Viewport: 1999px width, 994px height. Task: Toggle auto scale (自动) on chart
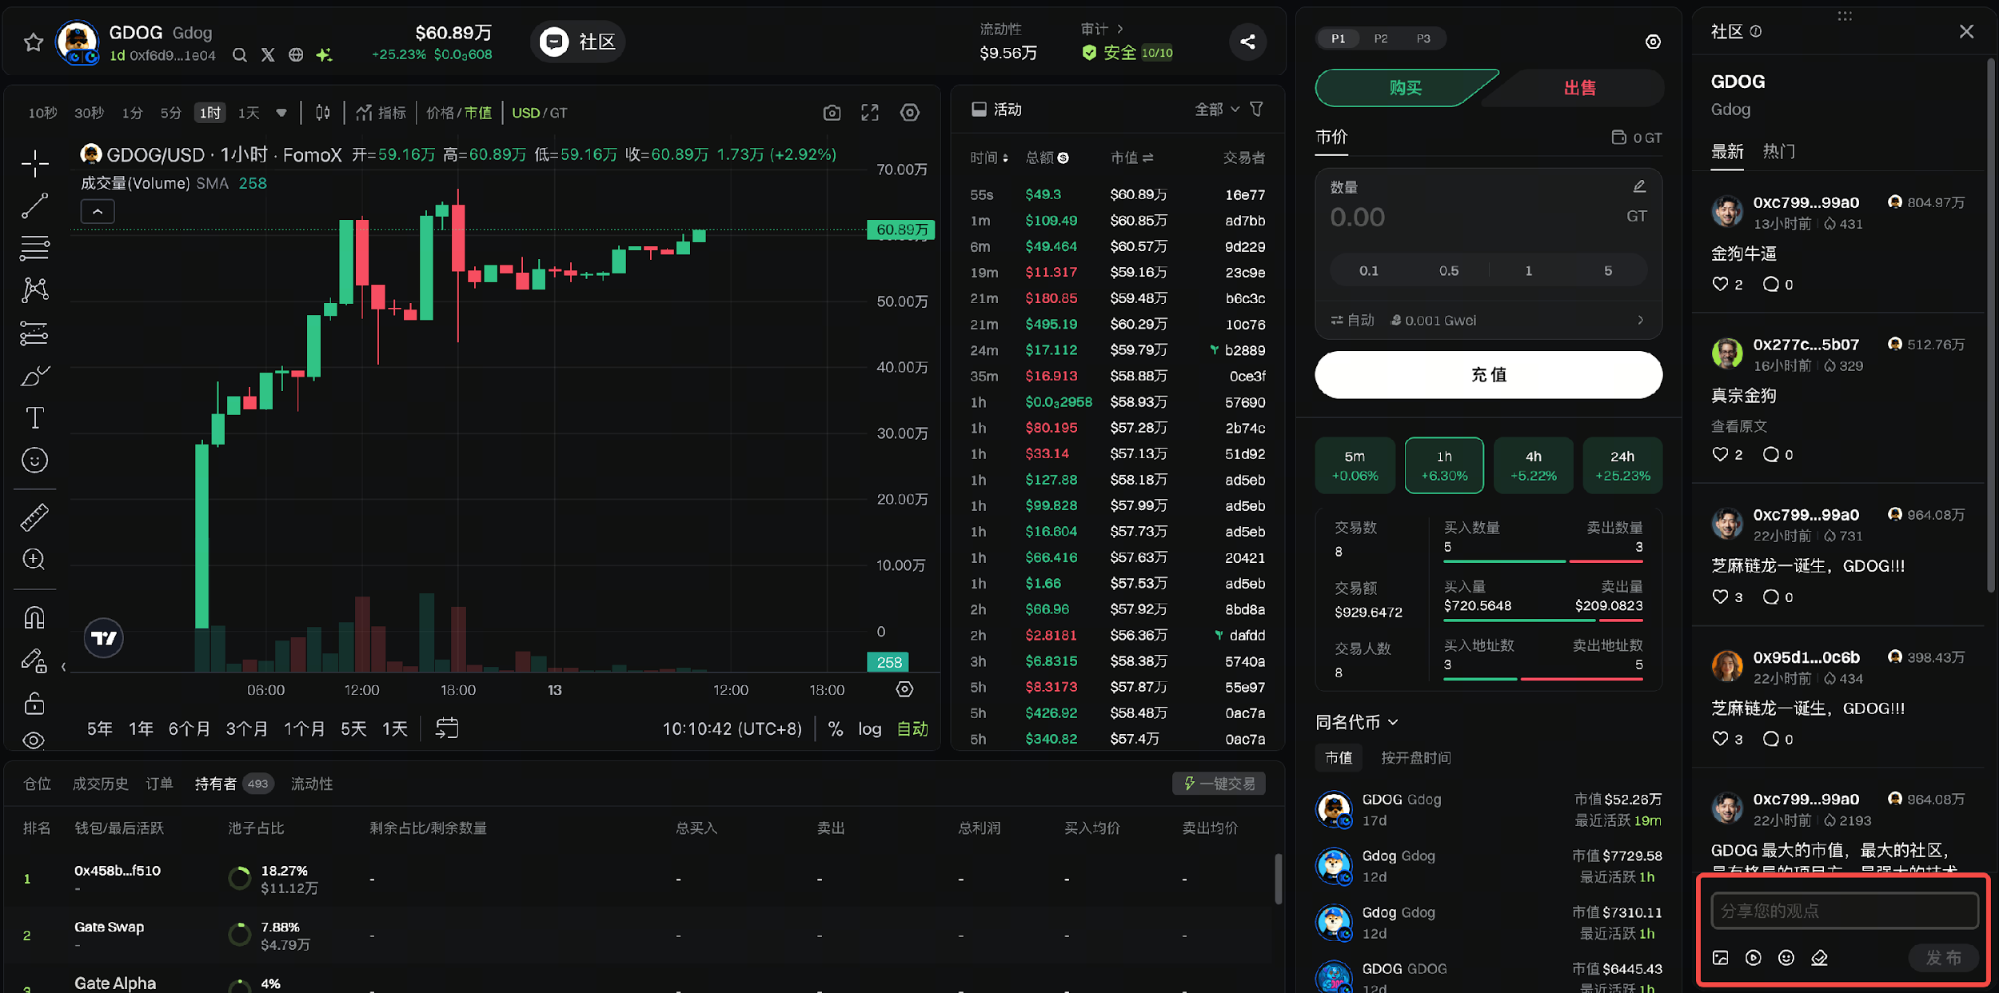coord(912,729)
